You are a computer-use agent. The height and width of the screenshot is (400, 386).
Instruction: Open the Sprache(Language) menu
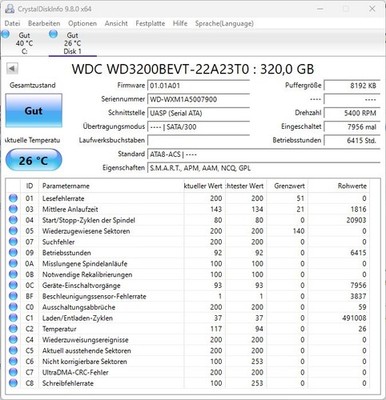point(224,23)
